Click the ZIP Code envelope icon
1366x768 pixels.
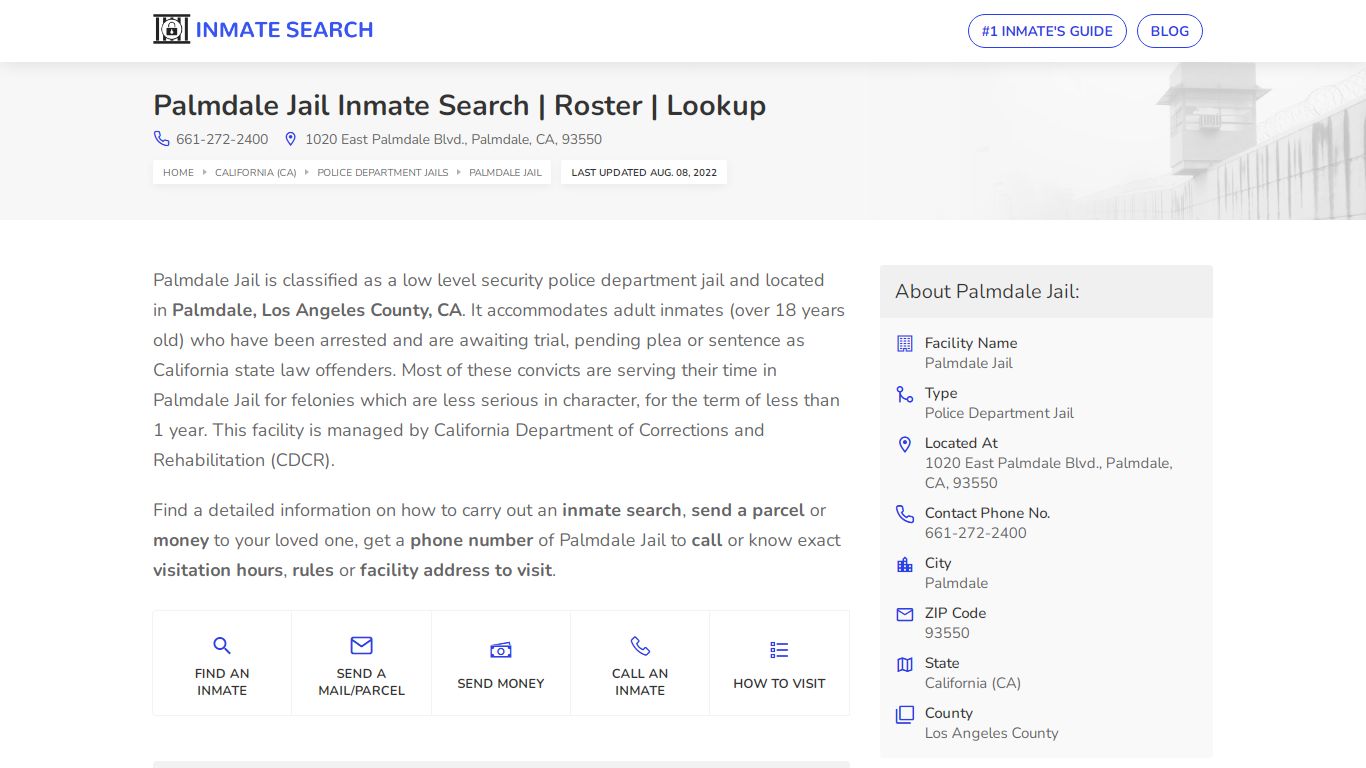pos(905,614)
